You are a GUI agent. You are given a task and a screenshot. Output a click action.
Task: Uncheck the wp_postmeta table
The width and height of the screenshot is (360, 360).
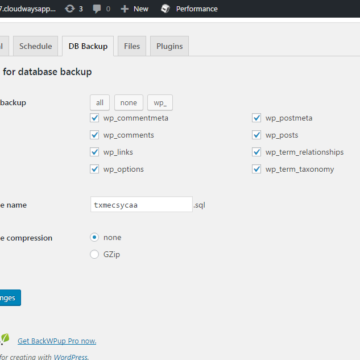(256, 118)
